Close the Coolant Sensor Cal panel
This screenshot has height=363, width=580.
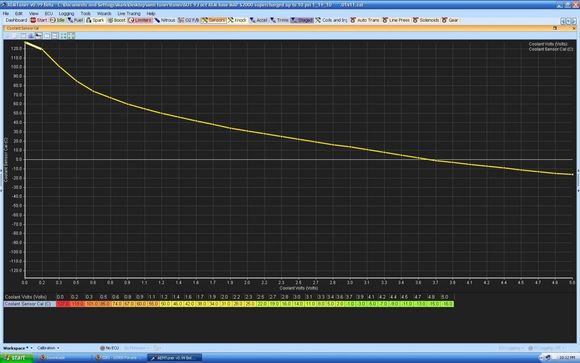point(574,28)
